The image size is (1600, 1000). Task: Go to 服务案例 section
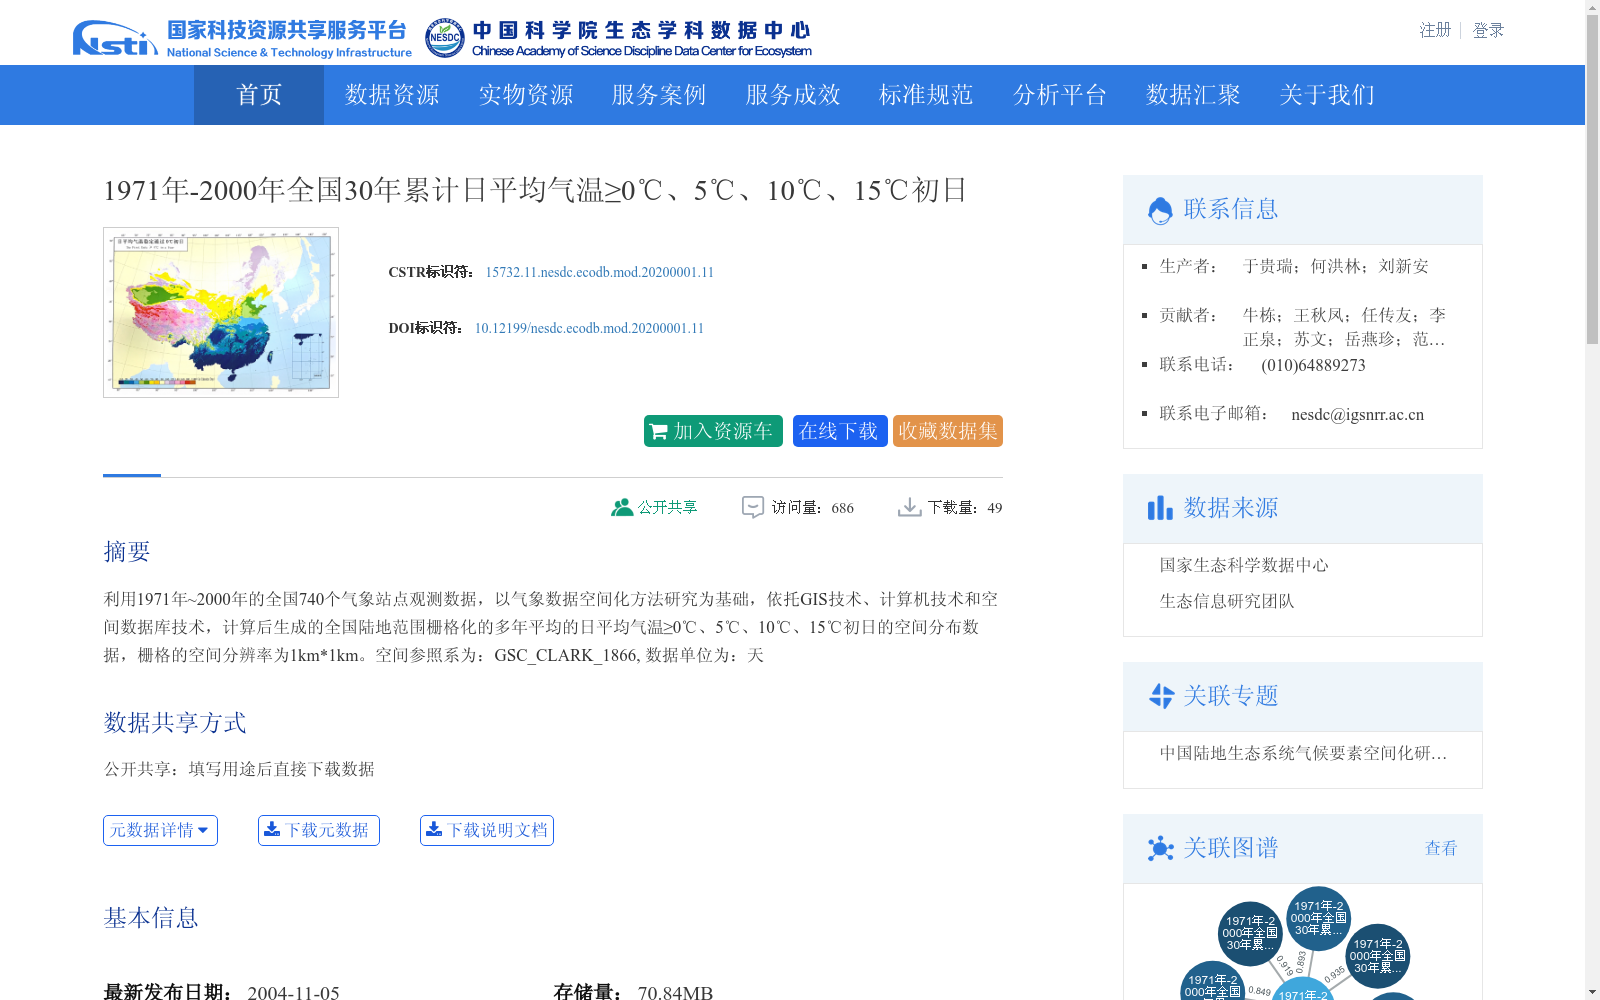659,95
